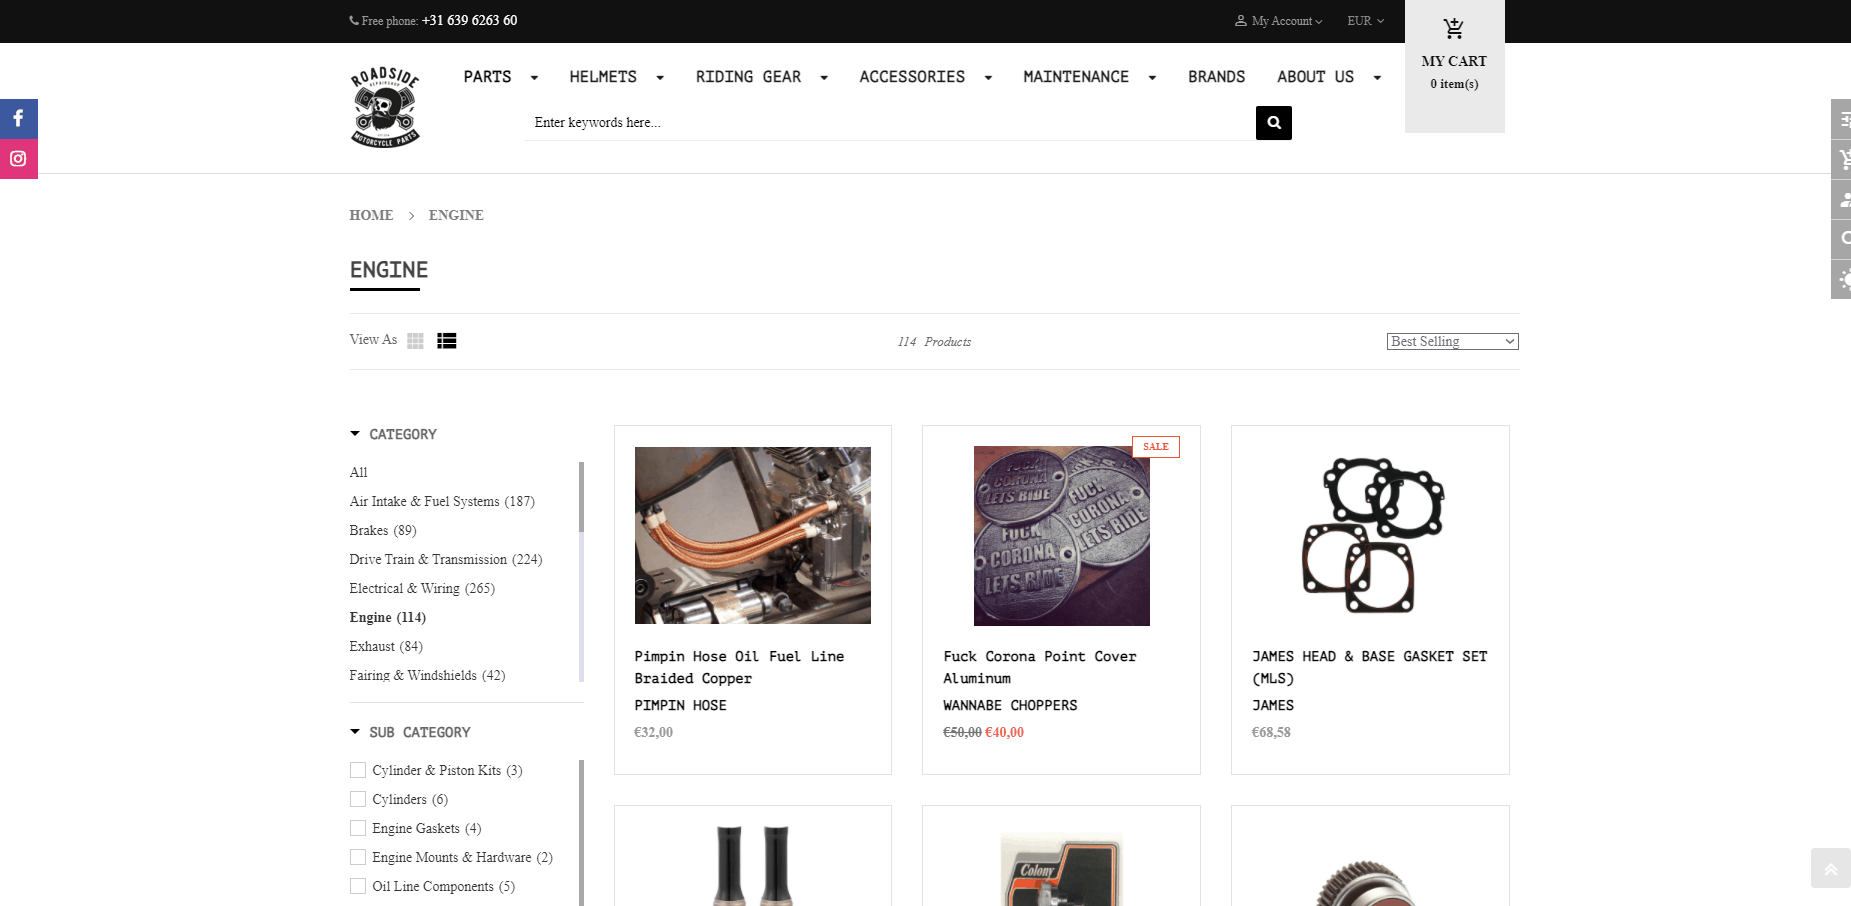
Task: Click the Engine breadcrumb link
Action: [x=456, y=215]
